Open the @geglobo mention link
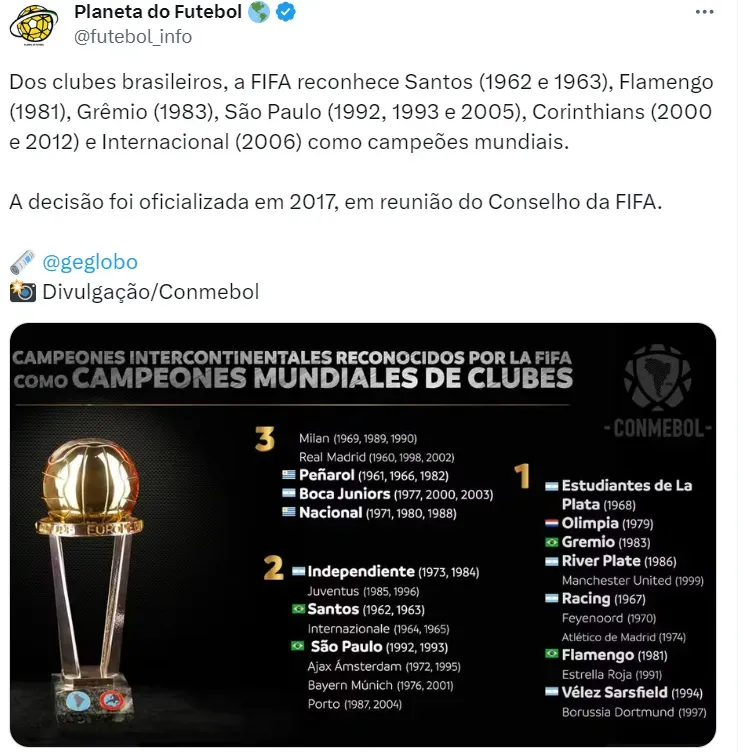 click(x=90, y=262)
